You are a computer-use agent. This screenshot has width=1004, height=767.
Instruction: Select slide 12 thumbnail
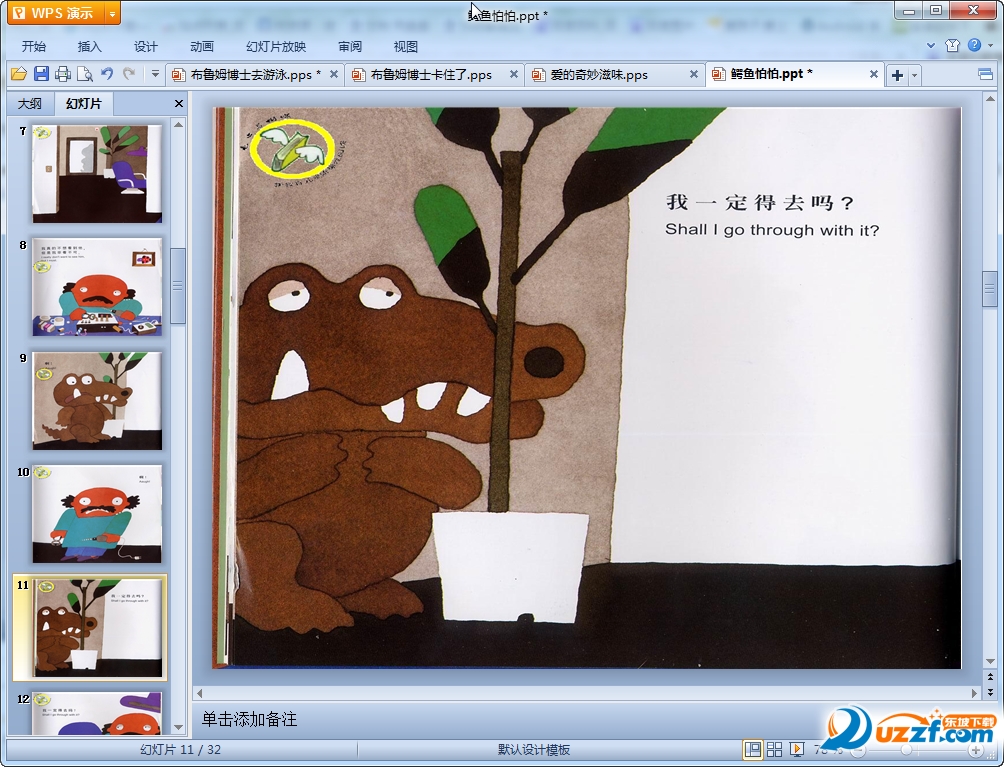[x=97, y=713]
